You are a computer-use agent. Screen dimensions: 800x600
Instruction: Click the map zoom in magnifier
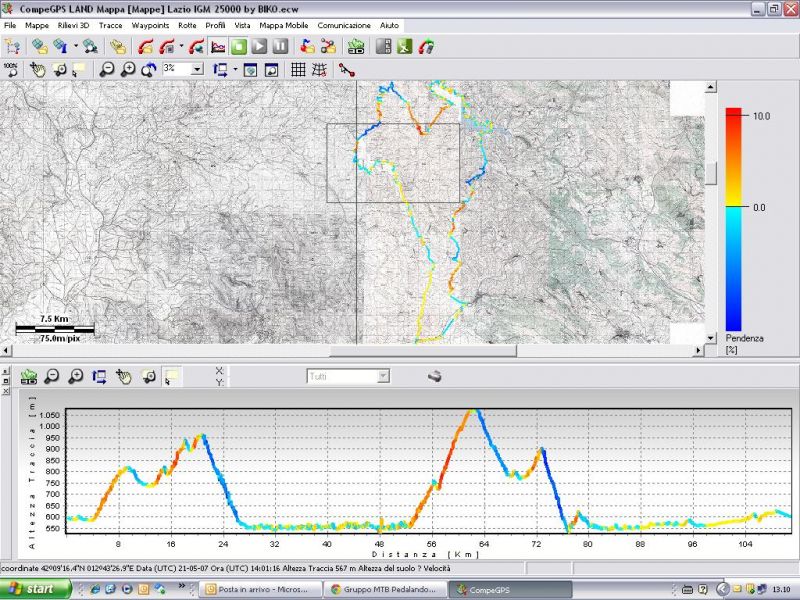tap(128, 69)
